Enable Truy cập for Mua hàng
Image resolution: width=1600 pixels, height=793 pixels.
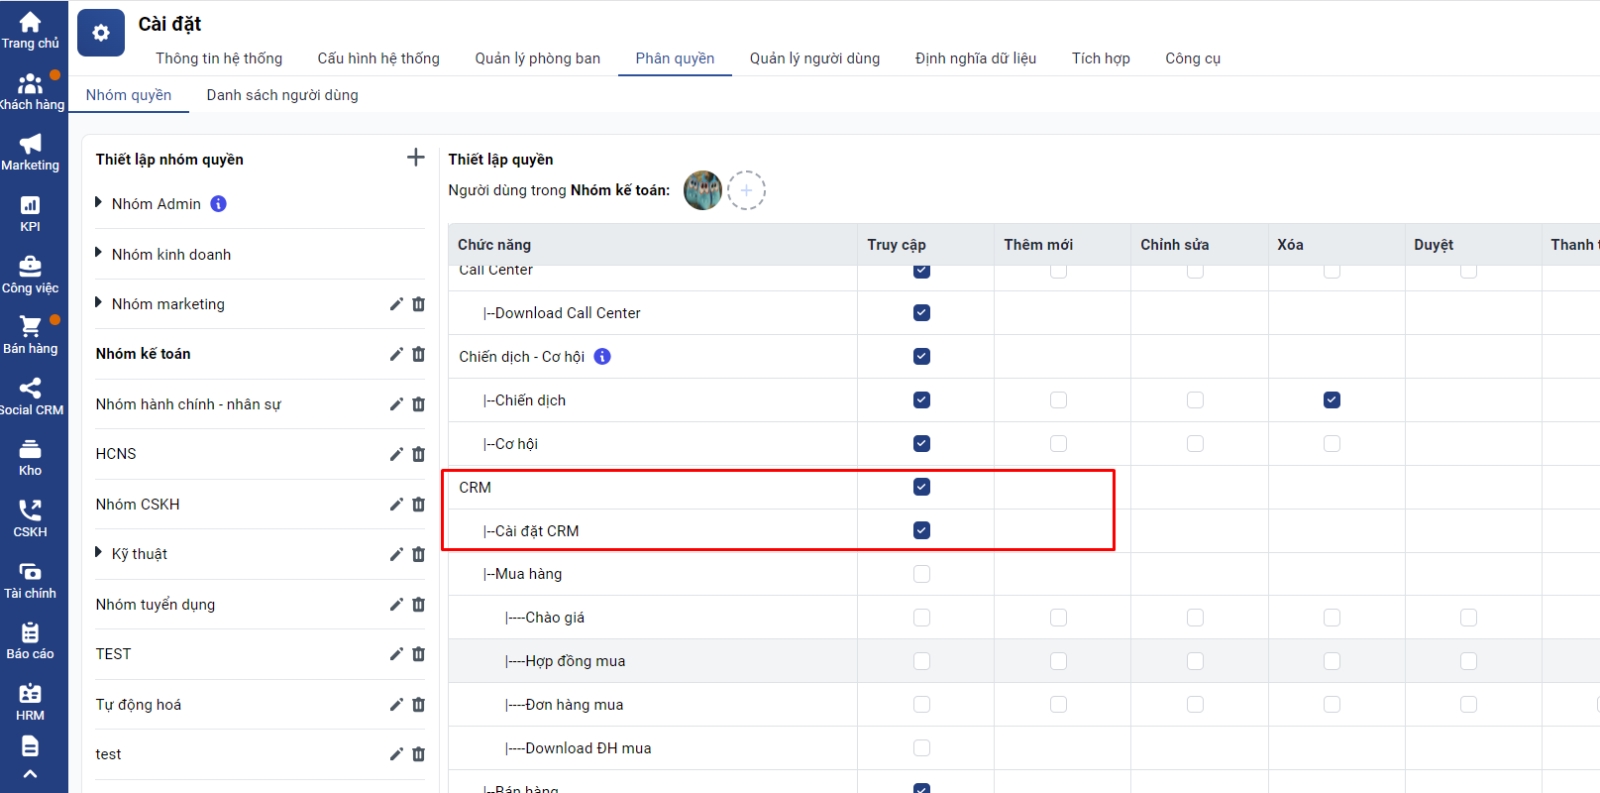[921, 574]
